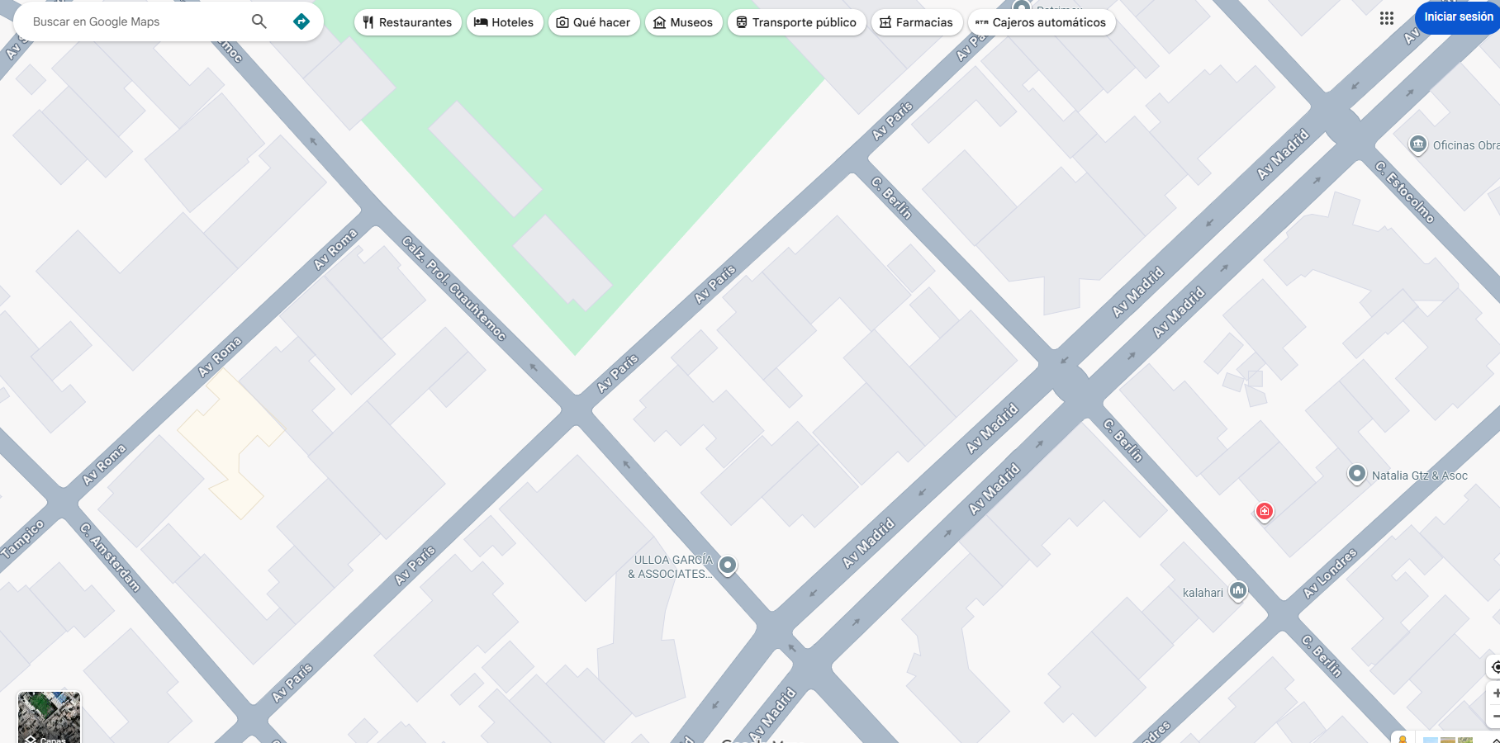Center the map on your location
The image size is (1500, 743).
coord(1495,667)
